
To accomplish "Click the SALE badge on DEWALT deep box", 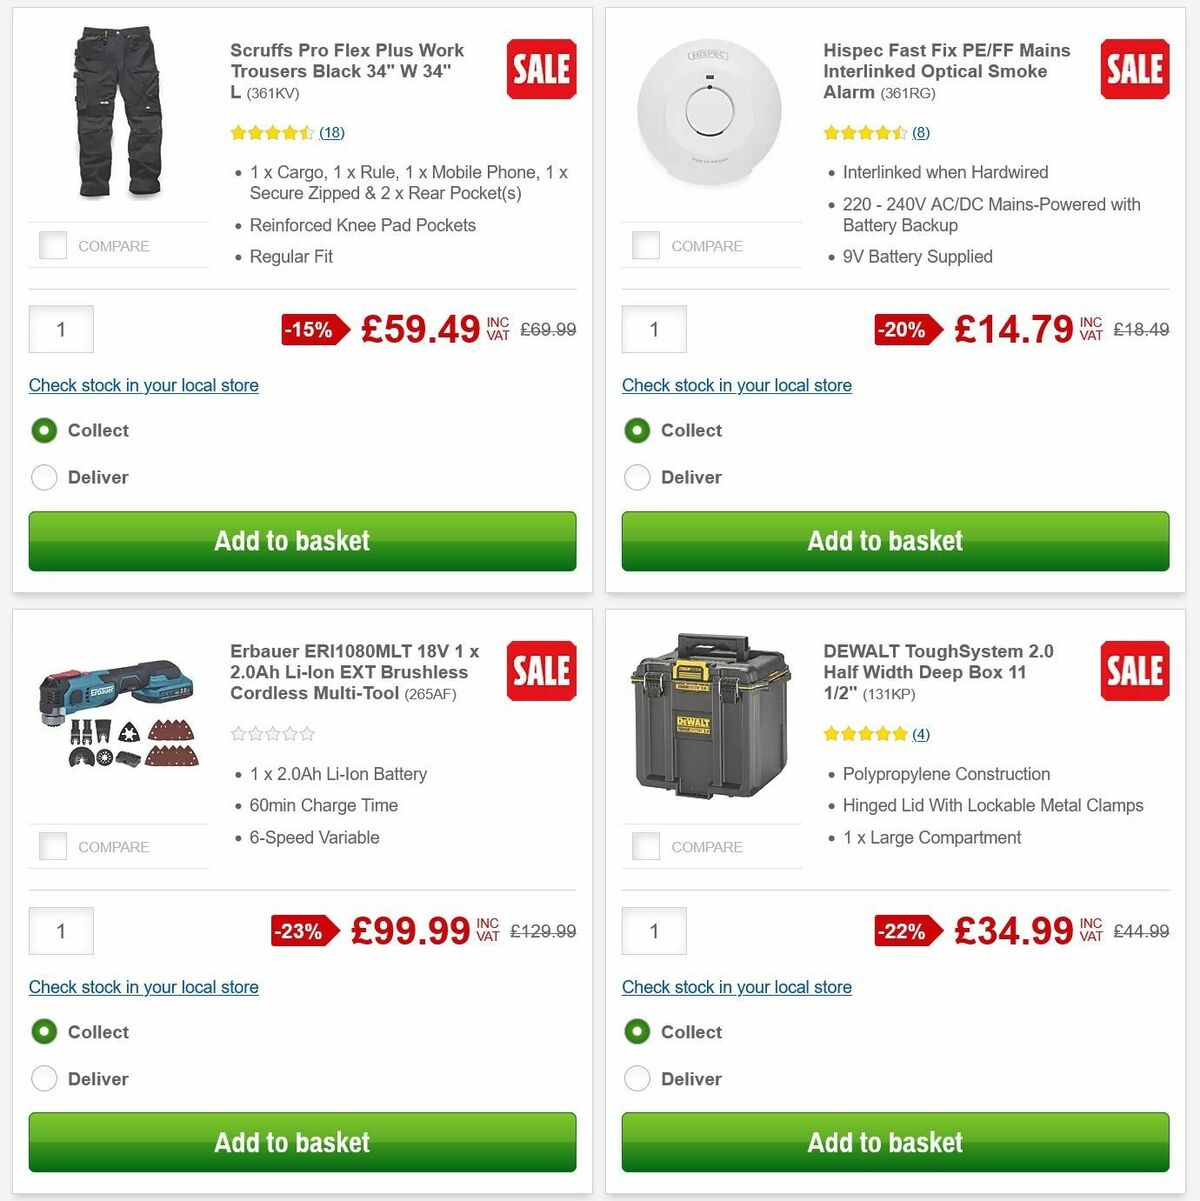I will (1134, 671).
